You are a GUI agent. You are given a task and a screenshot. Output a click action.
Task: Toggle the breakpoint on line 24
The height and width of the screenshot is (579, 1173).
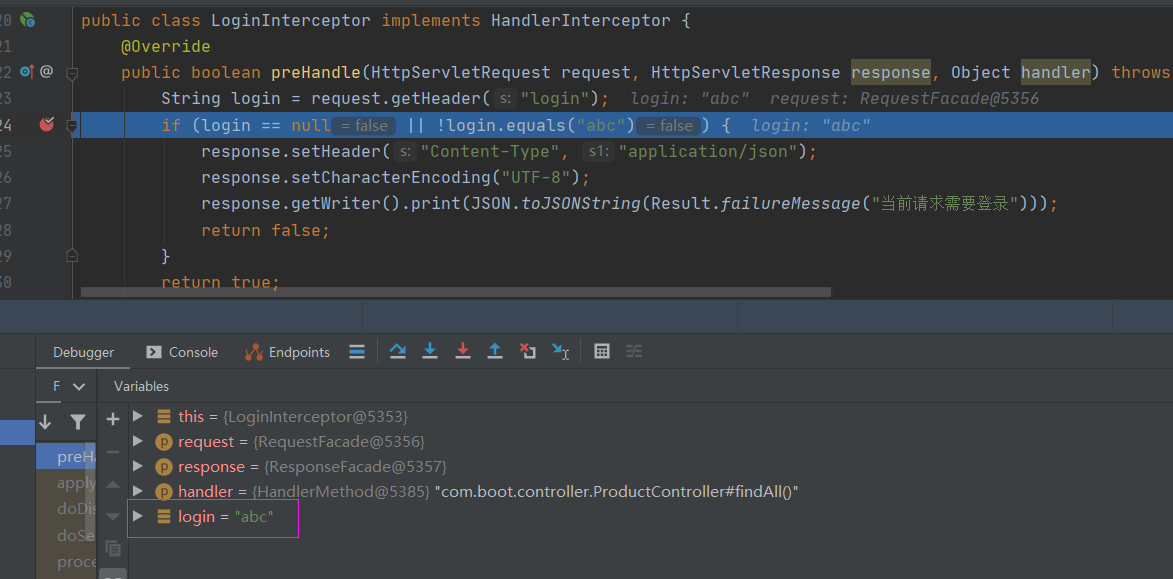coord(46,124)
